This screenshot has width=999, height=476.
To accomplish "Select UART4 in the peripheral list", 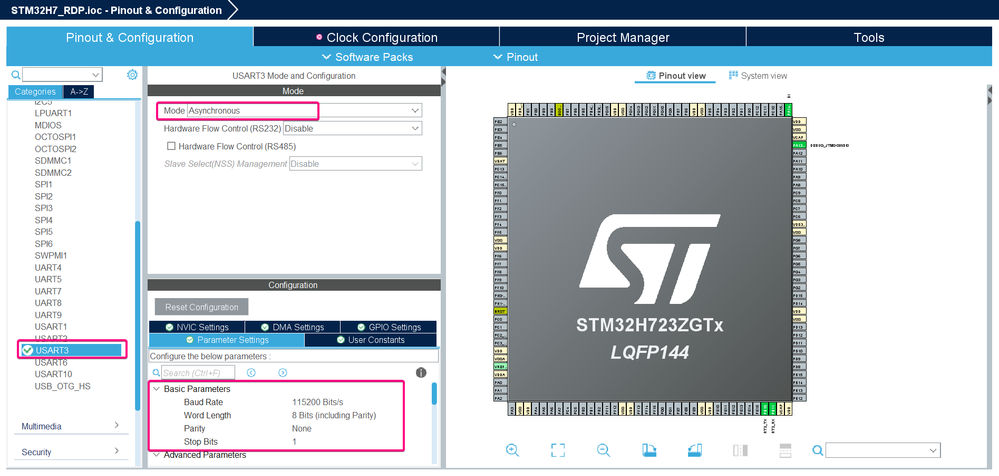I will pos(48,267).
